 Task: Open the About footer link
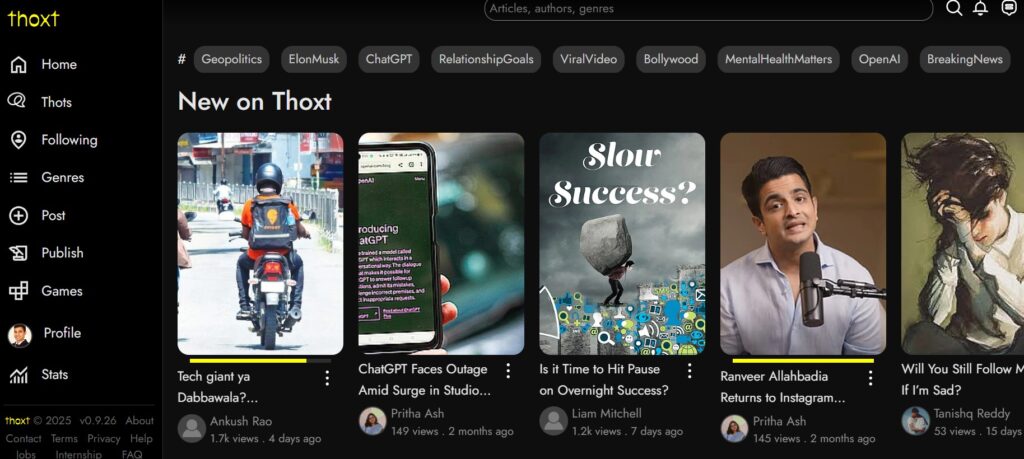tap(139, 420)
